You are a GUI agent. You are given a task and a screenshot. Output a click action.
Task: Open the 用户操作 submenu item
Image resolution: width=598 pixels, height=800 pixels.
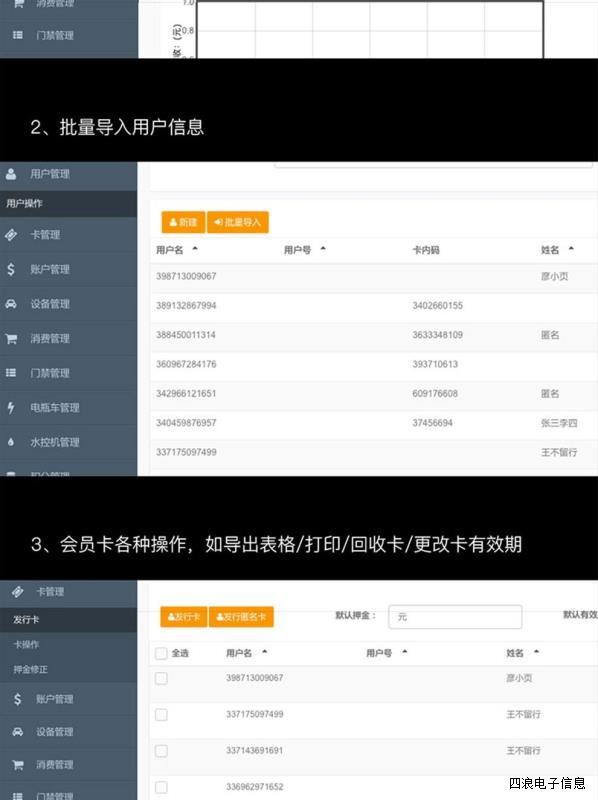point(68,204)
